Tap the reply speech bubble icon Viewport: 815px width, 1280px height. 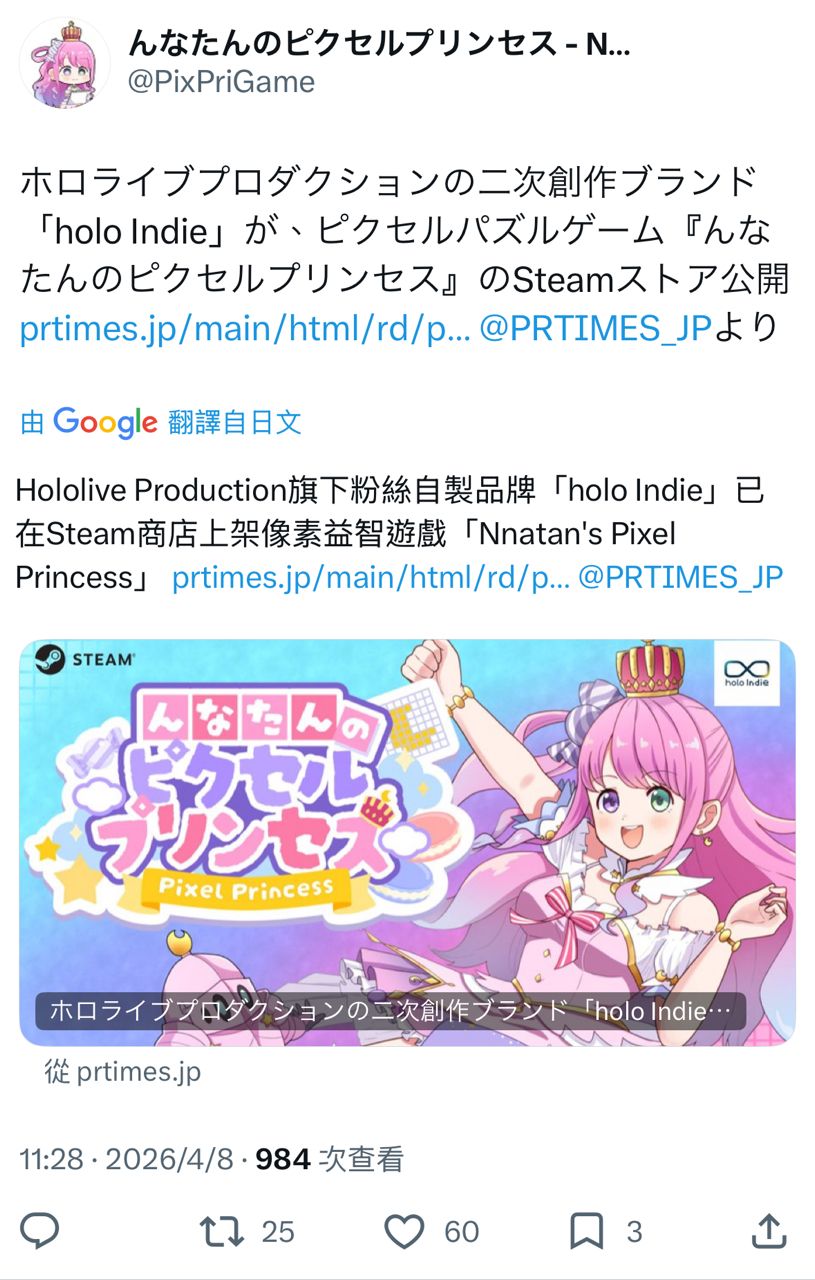click(40, 1231)
